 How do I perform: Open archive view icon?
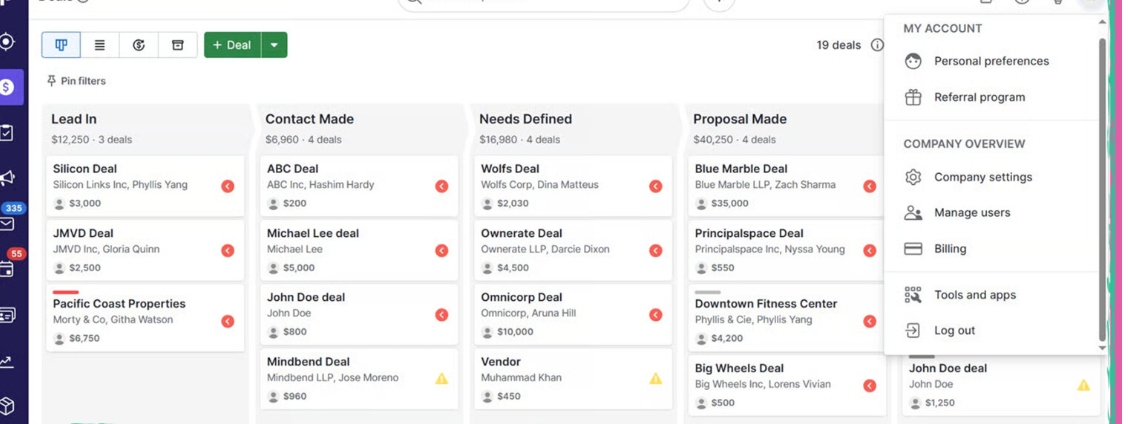(x=178, y=45)
